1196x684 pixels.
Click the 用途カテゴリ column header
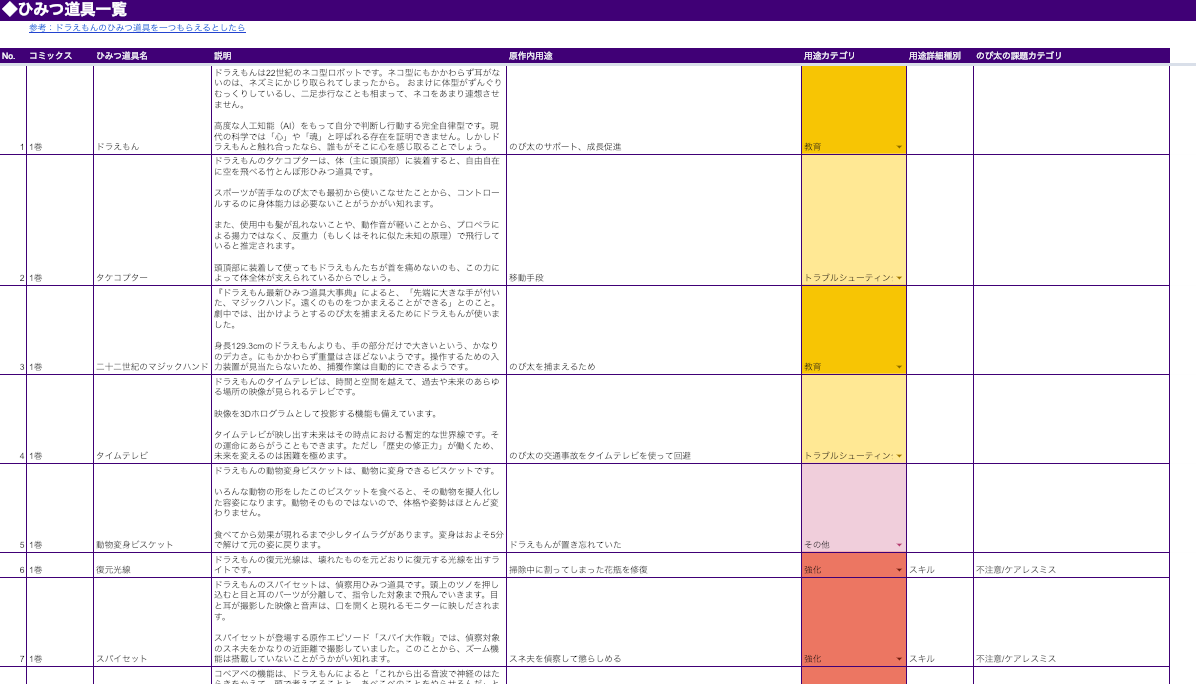click(829, 56)
